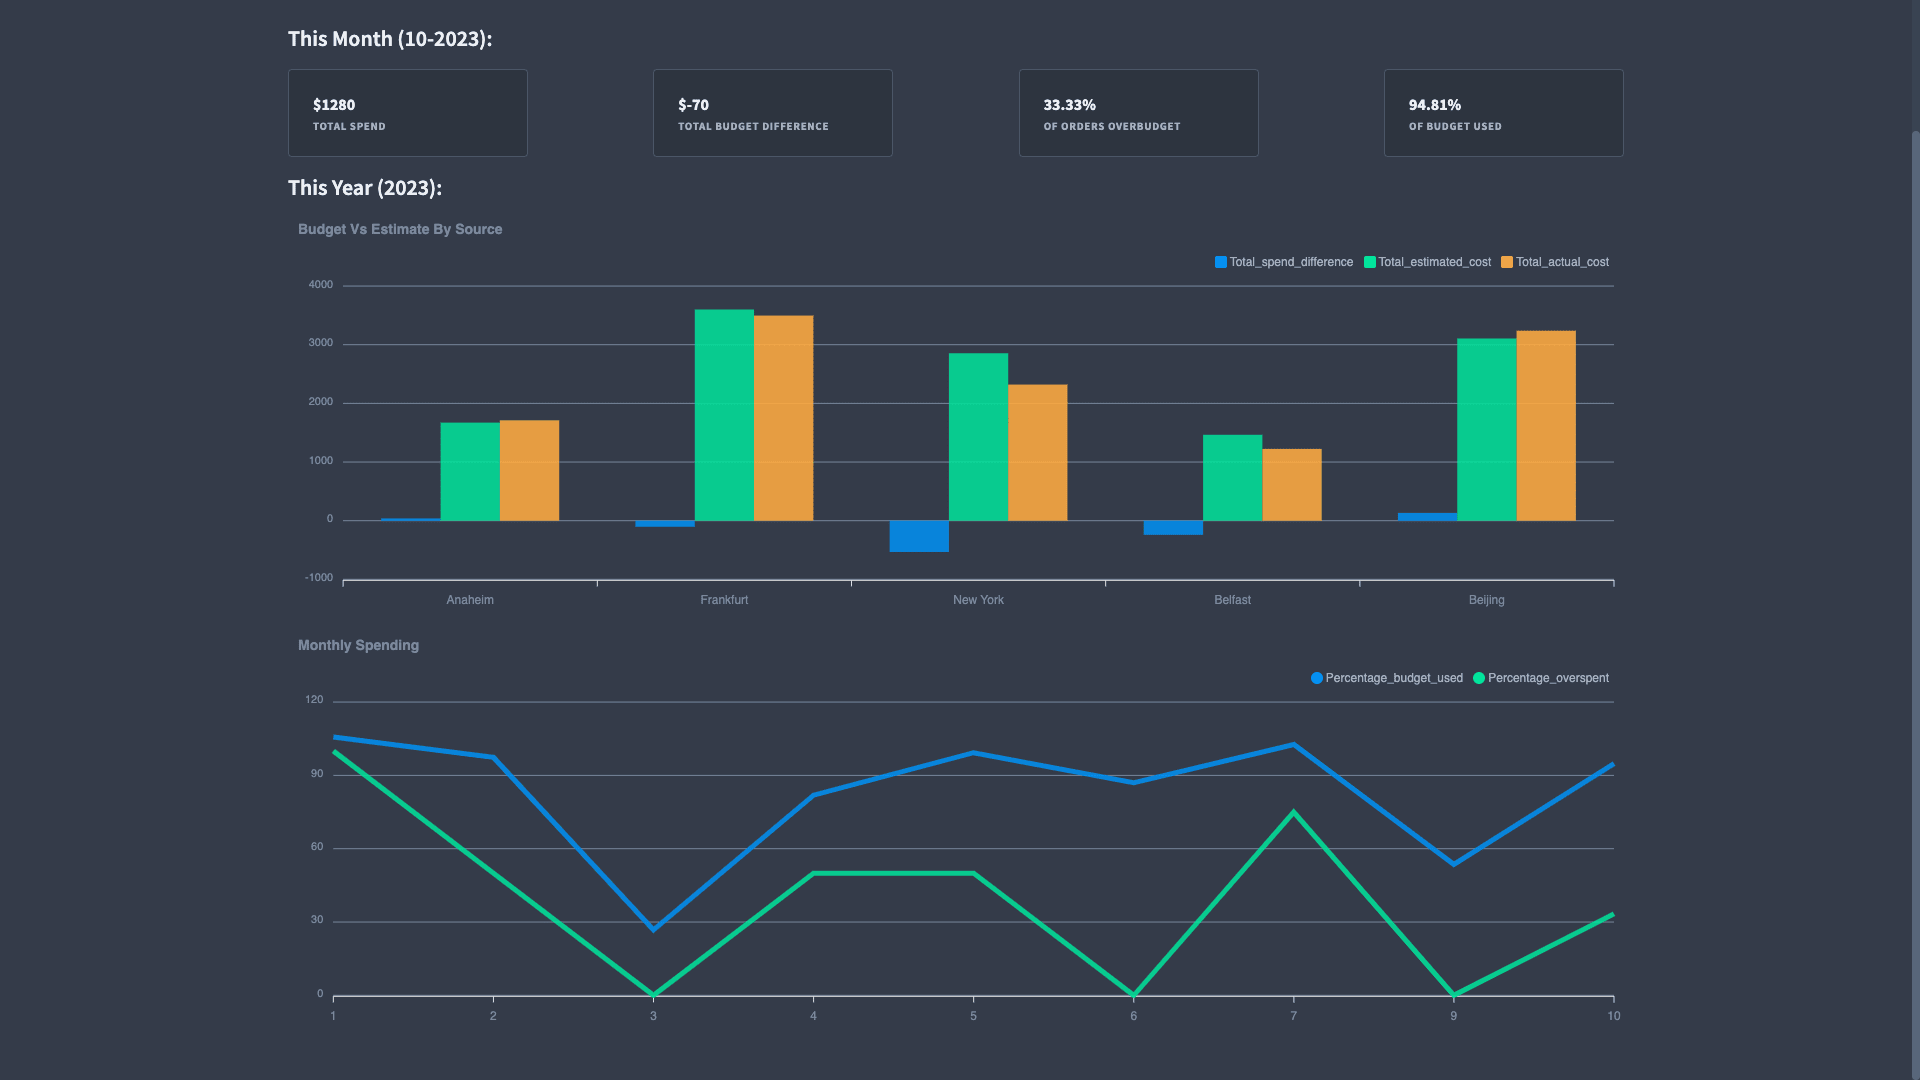
Task: Click Frankfurt green estimated cost bar
Action: [x=724, y=415]
